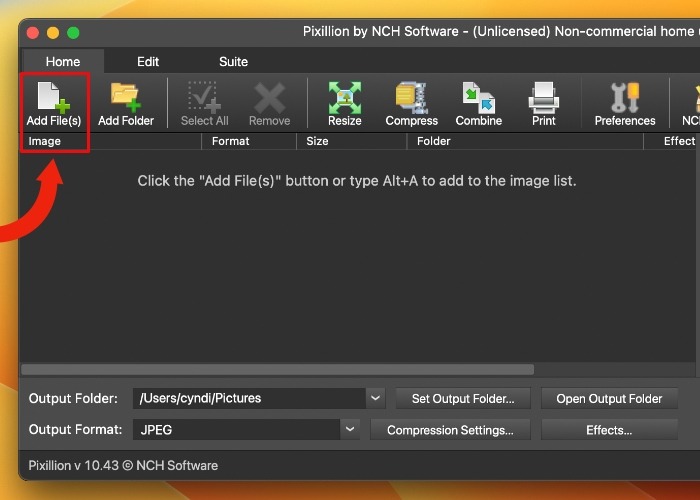Image resolution: width=700 pixels, height=500 pixels.
Task: Click the Remove toolbar icon
Action: [269, 104]
